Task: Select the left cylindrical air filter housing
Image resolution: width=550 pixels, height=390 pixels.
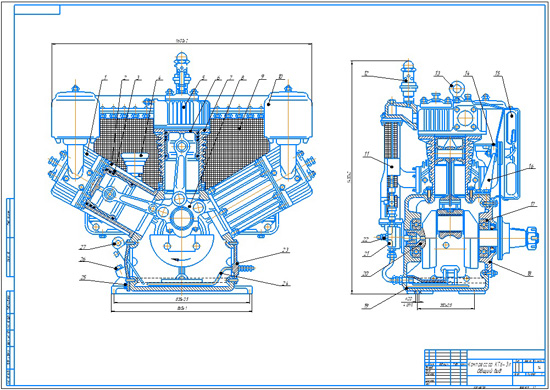Action: [x=74, y=117]
